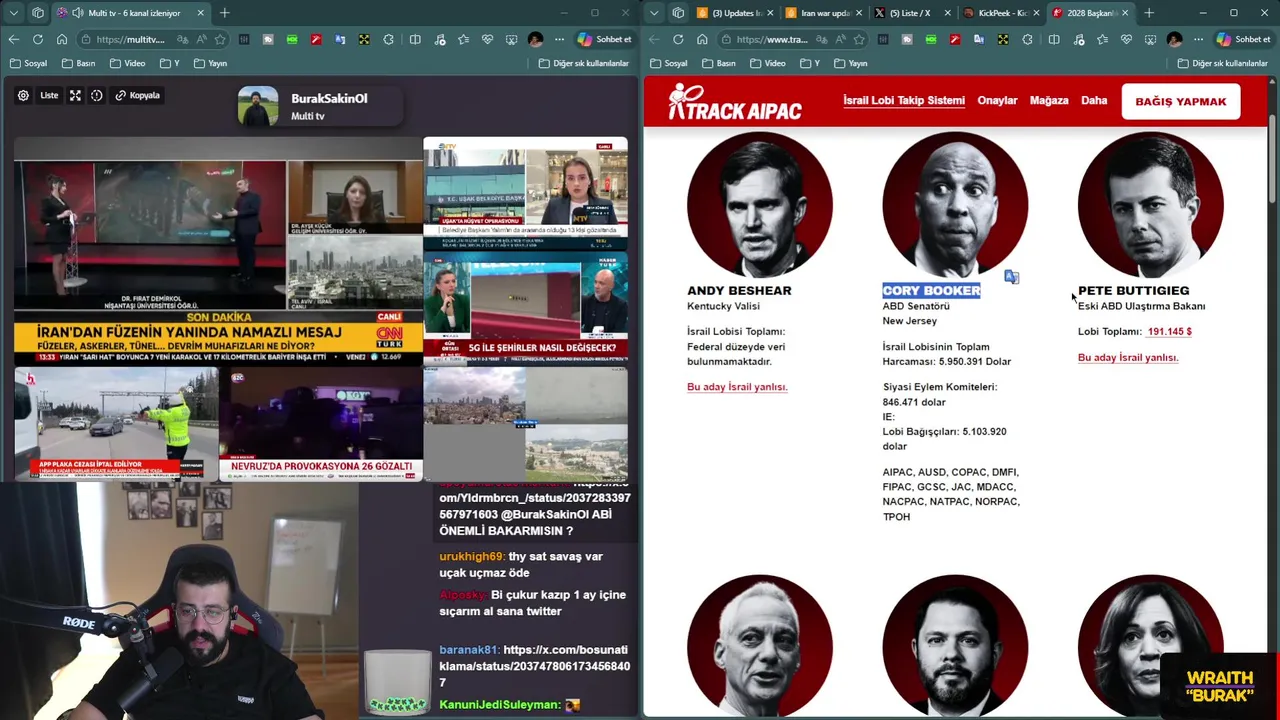Click Track AIPAC logo
Viewport: 1280px width, 720px height.
tap(735, 102)
